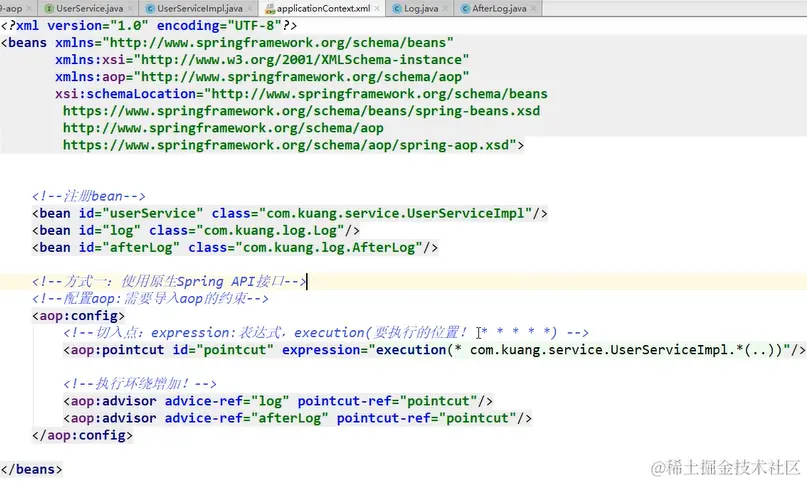
Task: Click the afterLog bean definition line
Action: pyautogui.click(x=235, y=247)
